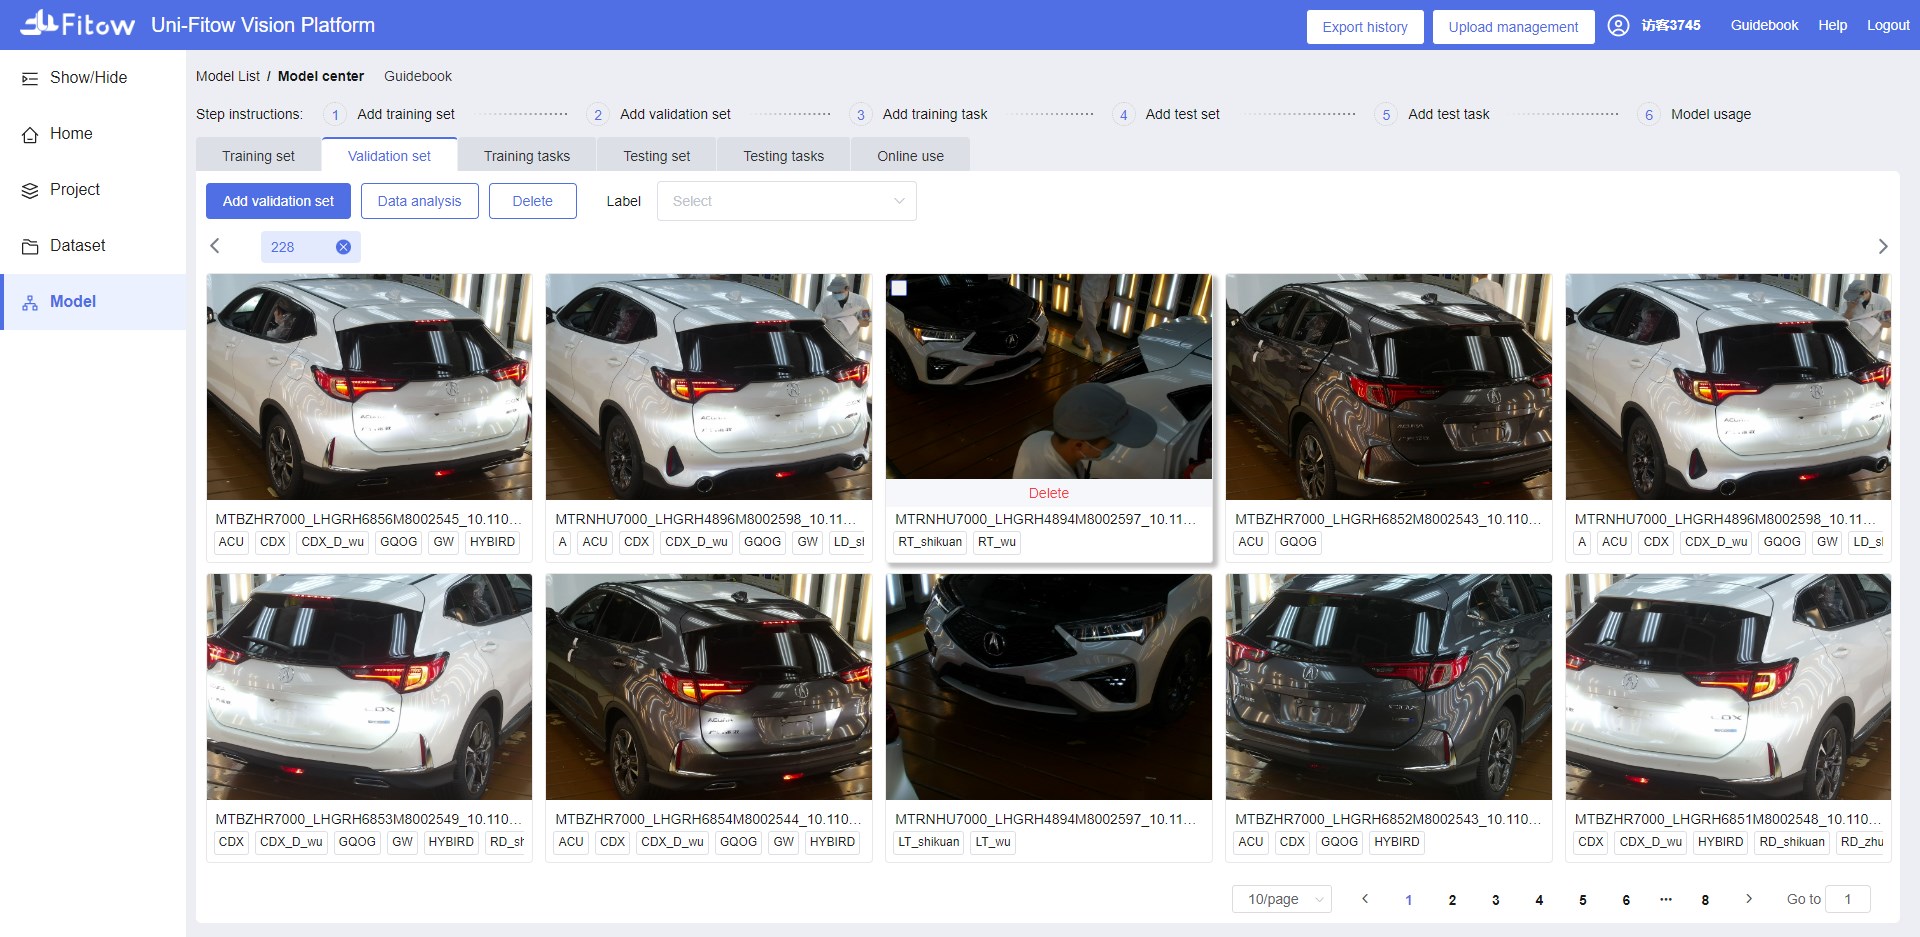Remove the 228 tag with x icon

pyautogui.click(x=343, y=247)
